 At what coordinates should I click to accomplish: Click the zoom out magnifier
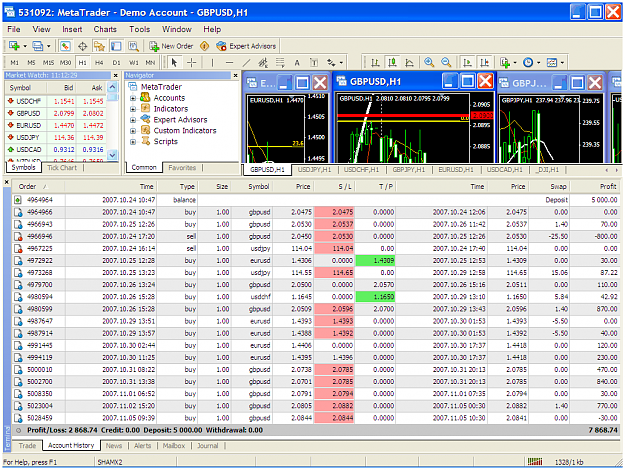(x=446, y=63)
